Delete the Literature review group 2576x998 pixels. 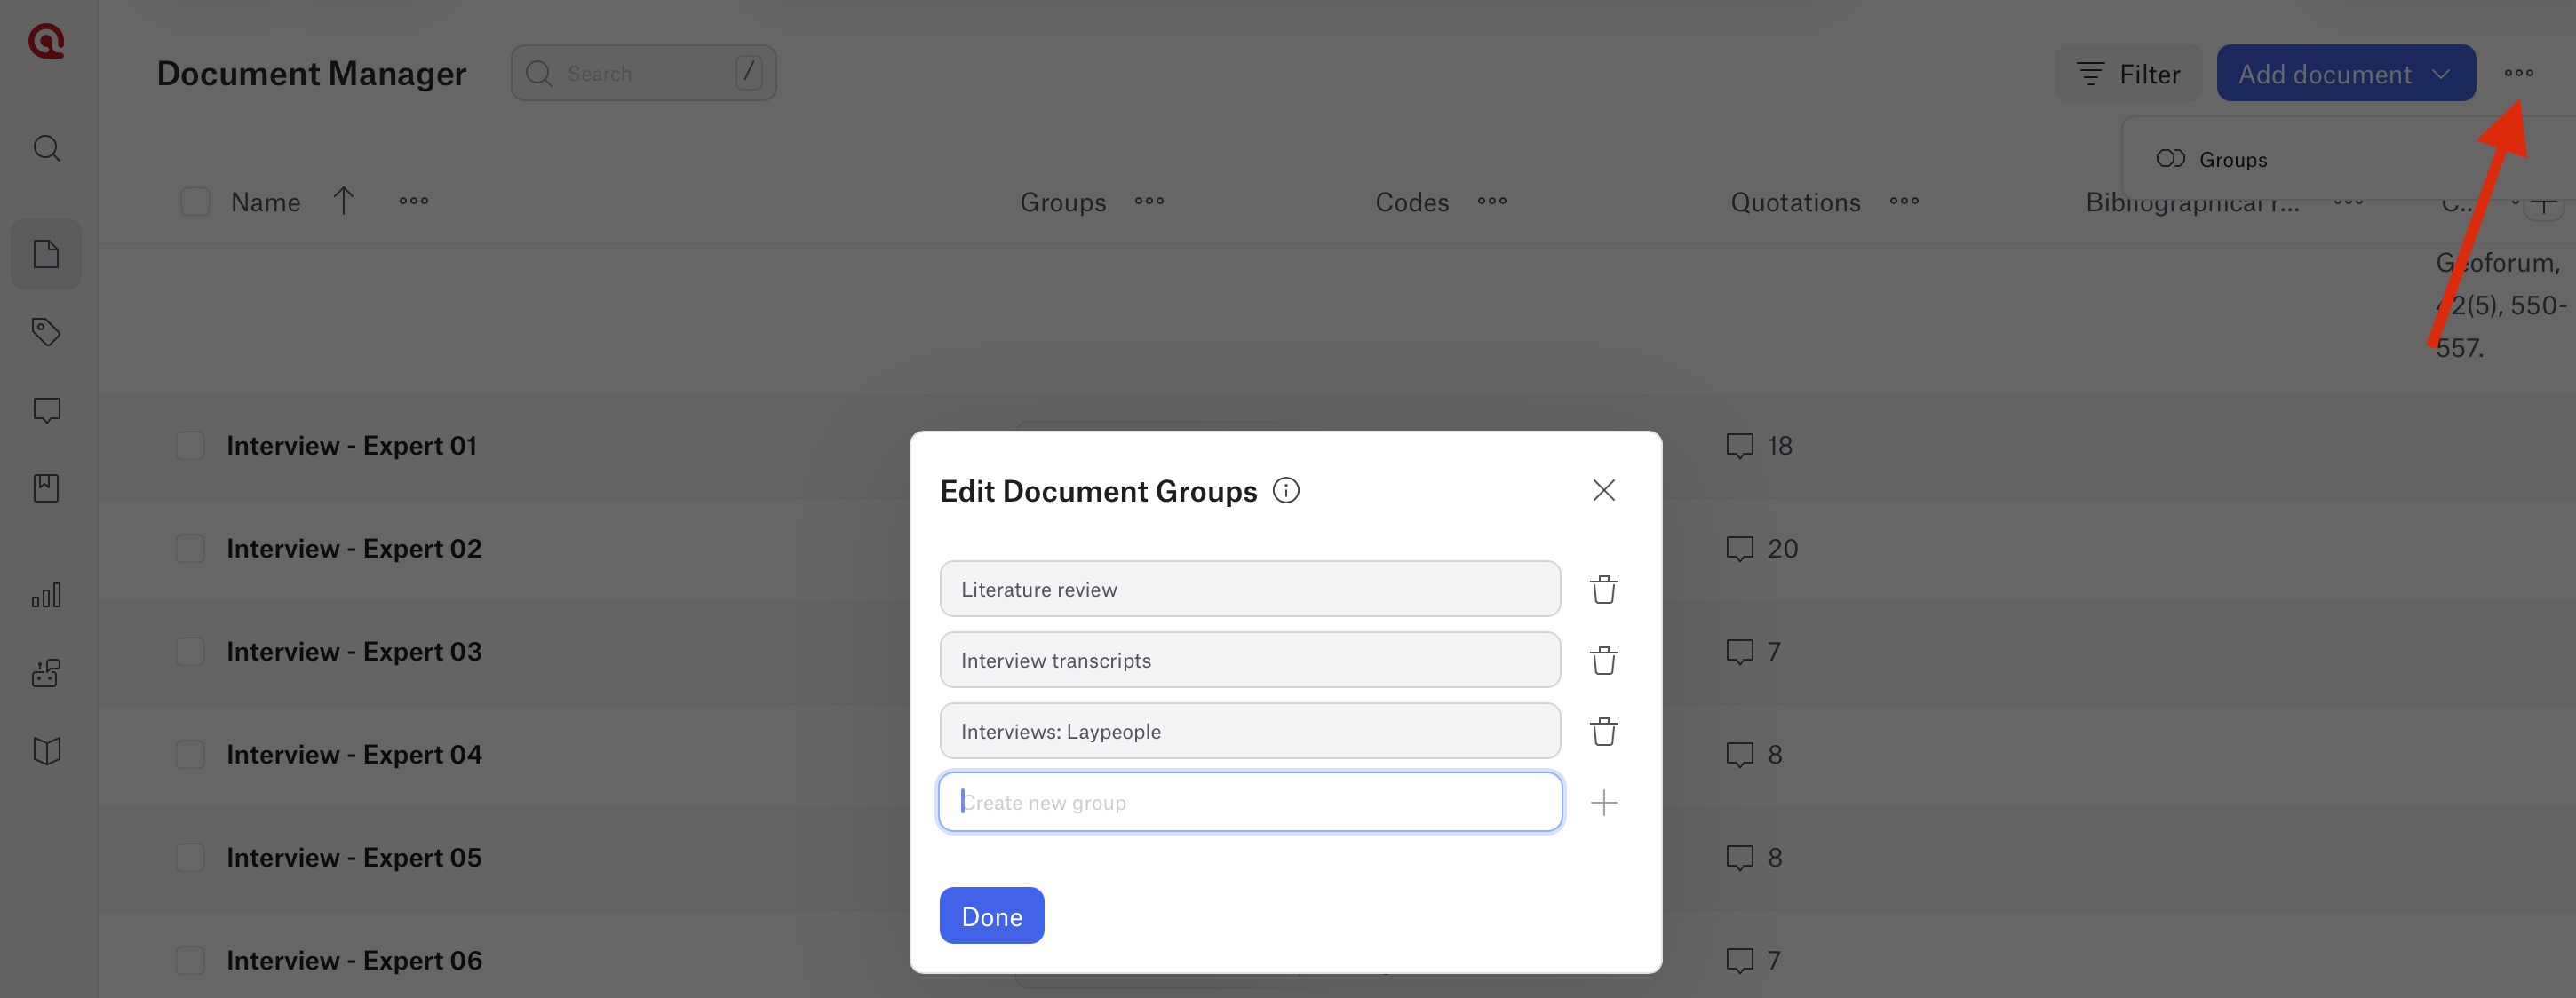(x=1603, y=590)
